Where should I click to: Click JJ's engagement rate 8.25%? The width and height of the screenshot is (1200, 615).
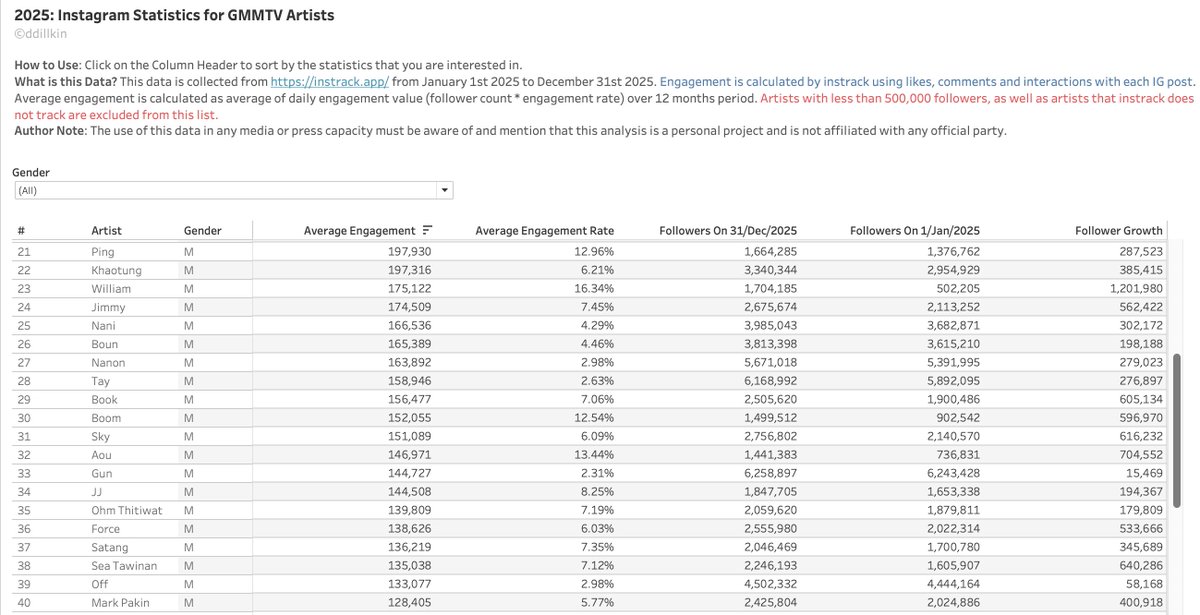point(597,492)
